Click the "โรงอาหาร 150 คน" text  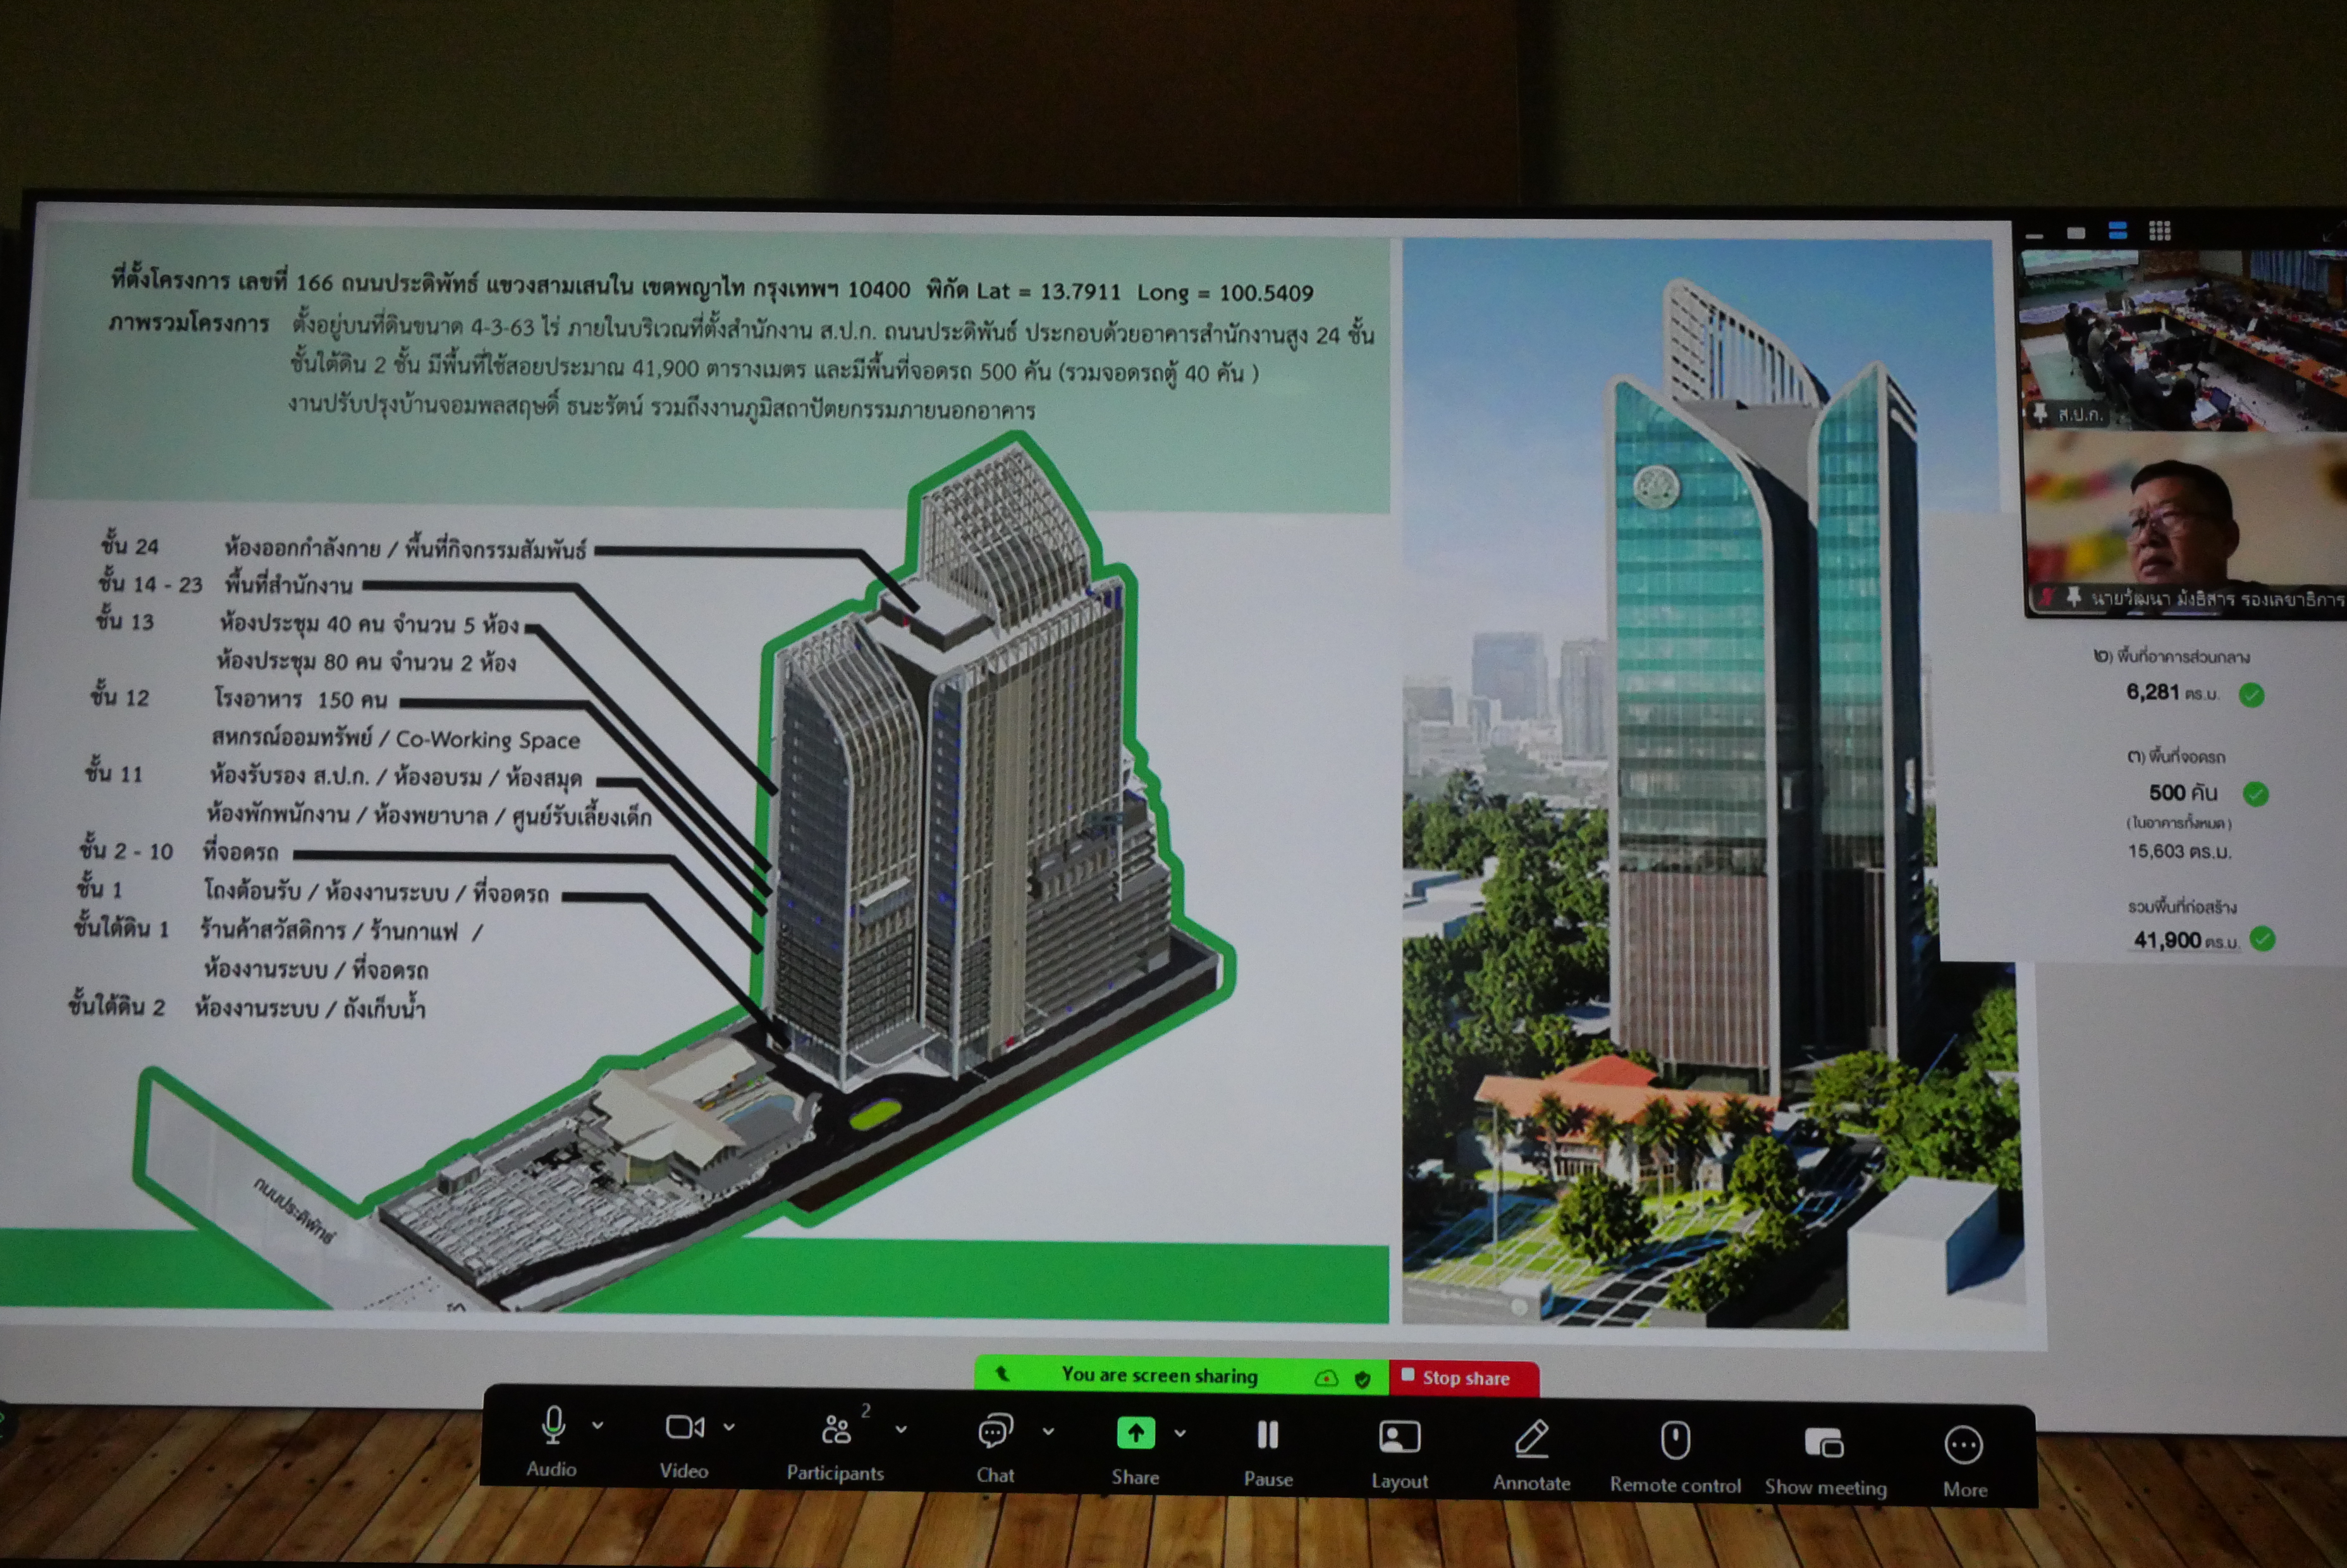pos(300,699)
